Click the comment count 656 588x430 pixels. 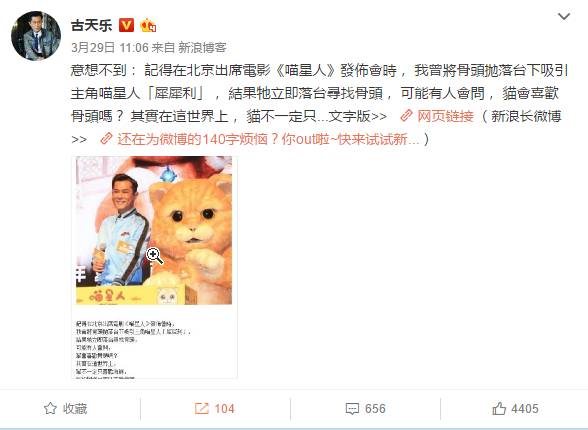(x=375, y=409)
